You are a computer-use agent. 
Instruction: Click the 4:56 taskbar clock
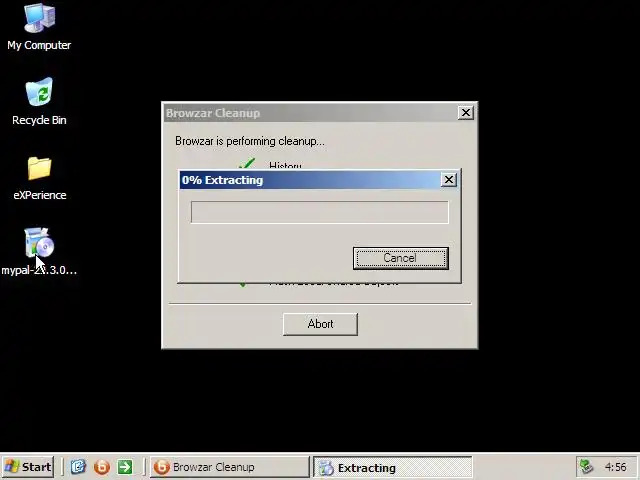tap(616, 467)
